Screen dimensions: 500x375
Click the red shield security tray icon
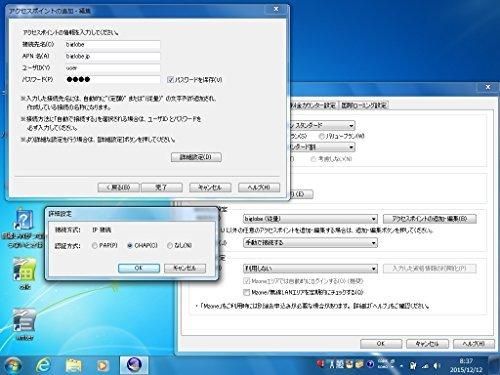(x=321, y=364)
